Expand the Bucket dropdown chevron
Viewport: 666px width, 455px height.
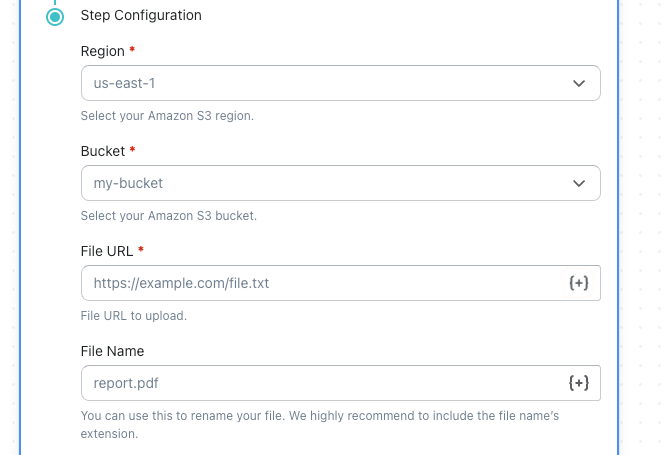[579, 184]
